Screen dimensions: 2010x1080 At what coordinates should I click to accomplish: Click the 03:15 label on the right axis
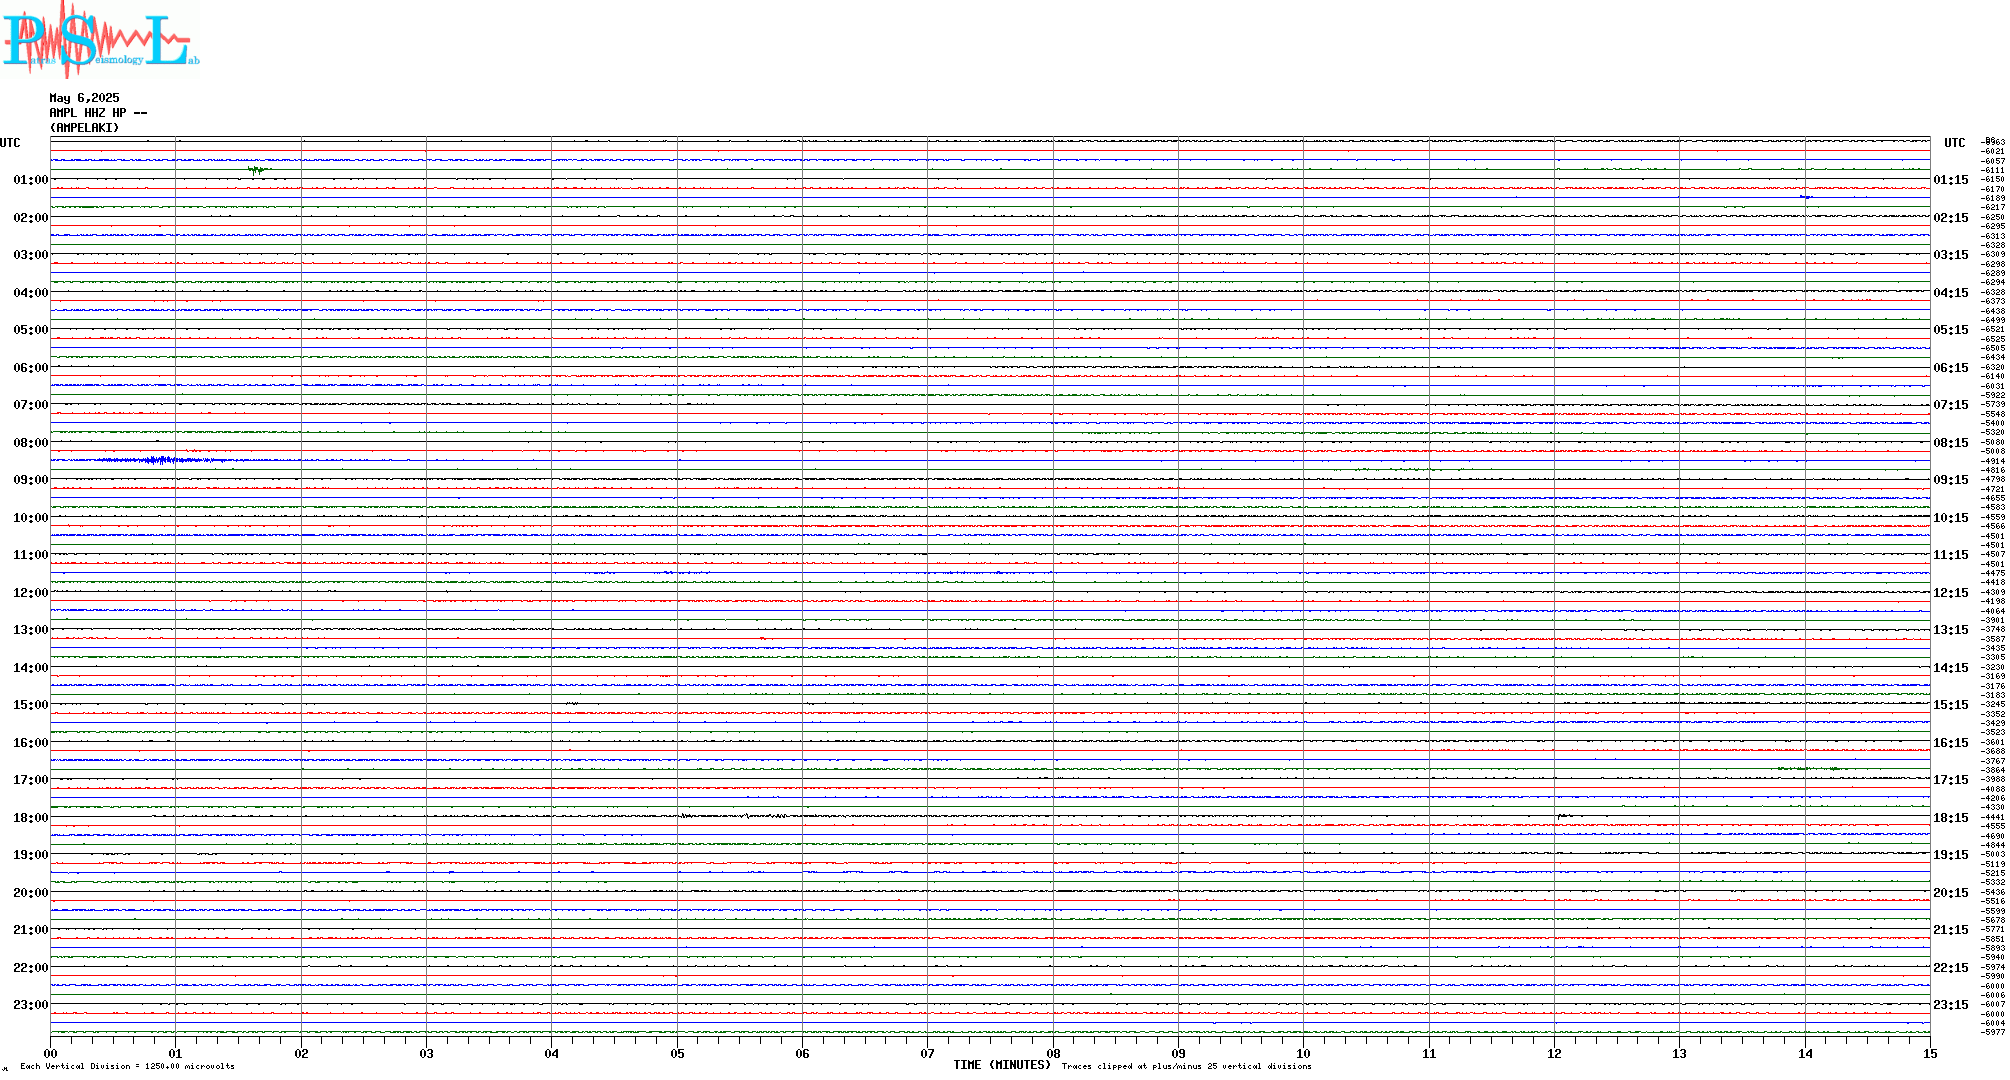point(1951,255)
